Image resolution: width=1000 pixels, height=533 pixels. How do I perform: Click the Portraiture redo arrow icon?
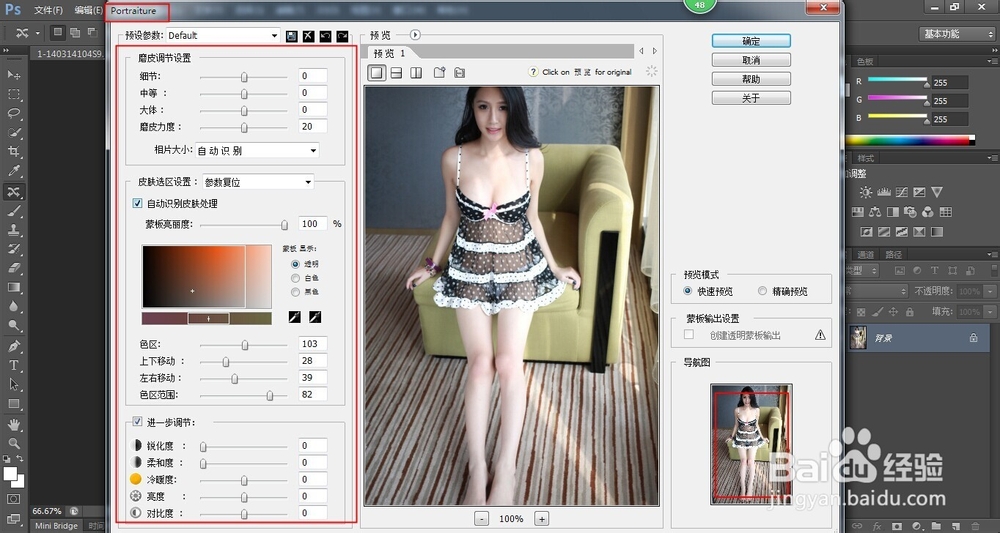coord(342,36)
